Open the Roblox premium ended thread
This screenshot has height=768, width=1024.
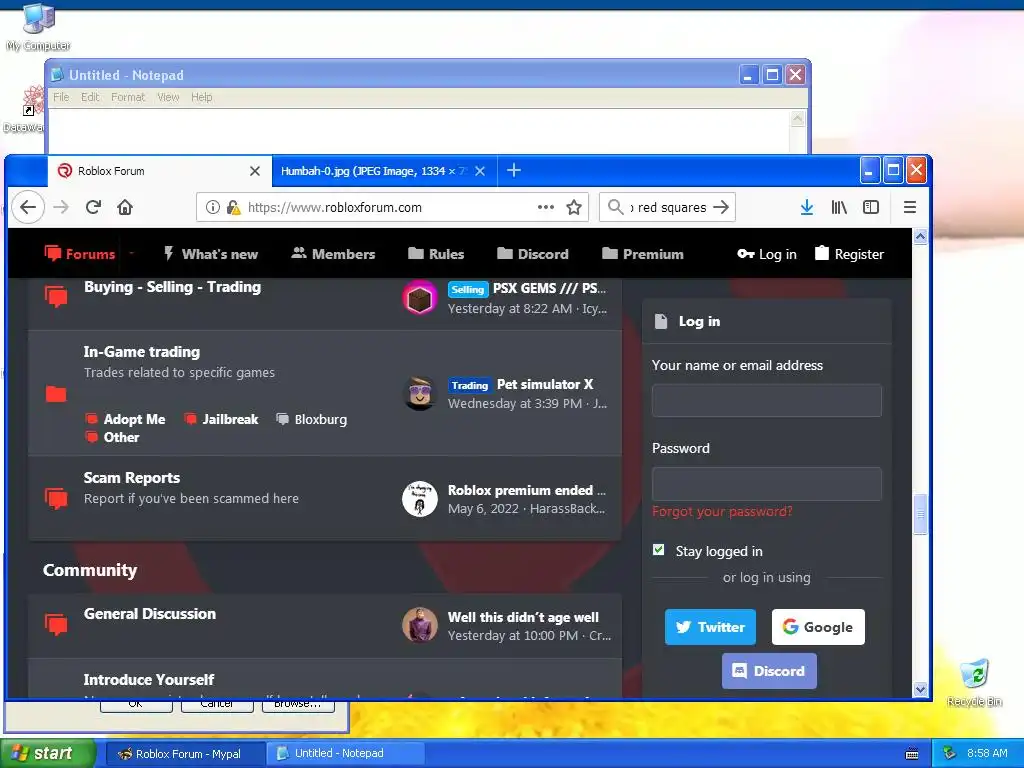click(x=526, y=490)
